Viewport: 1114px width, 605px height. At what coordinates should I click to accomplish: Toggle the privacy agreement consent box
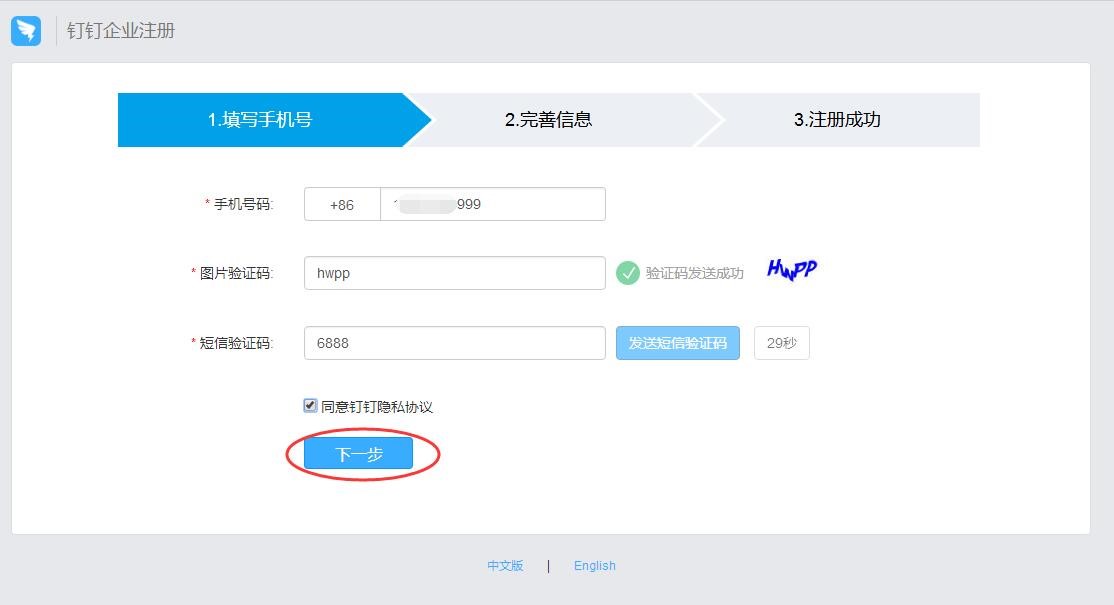[309, 405]
